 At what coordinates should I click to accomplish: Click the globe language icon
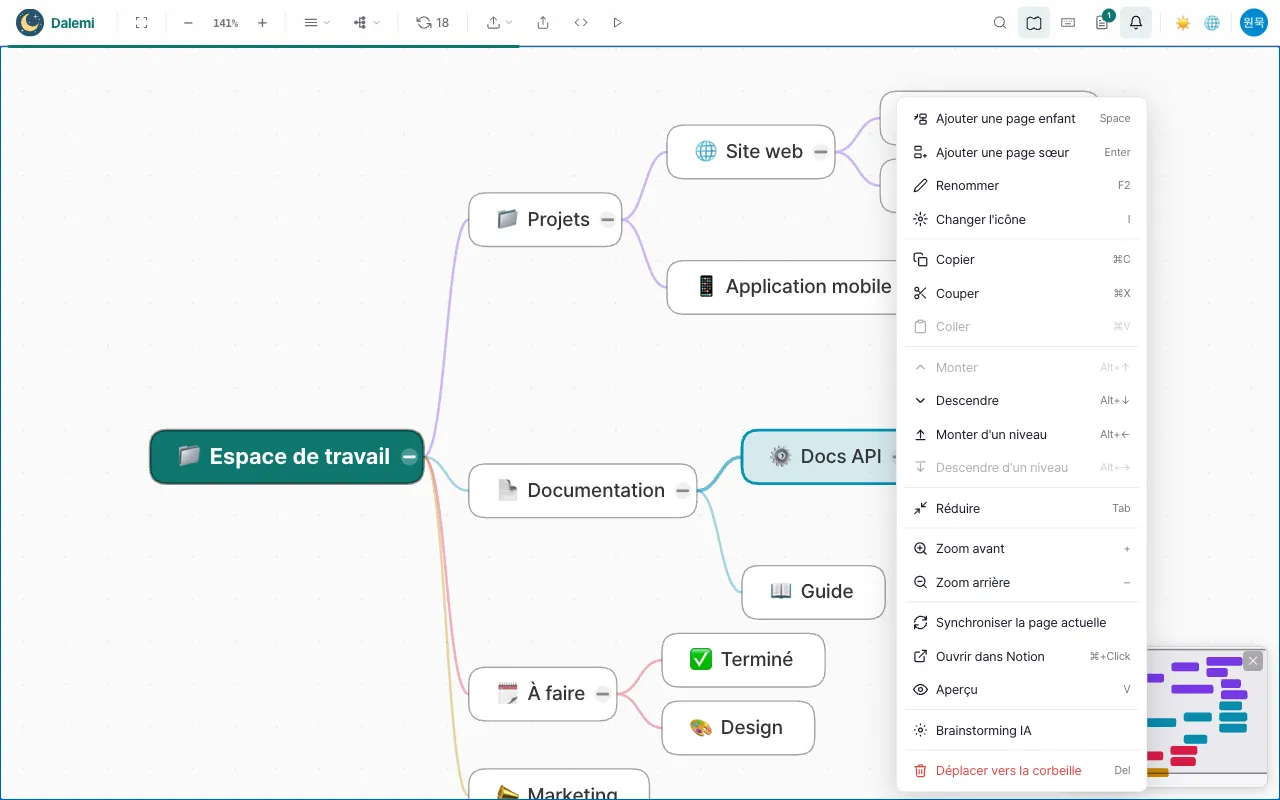tap(1212, 23)
